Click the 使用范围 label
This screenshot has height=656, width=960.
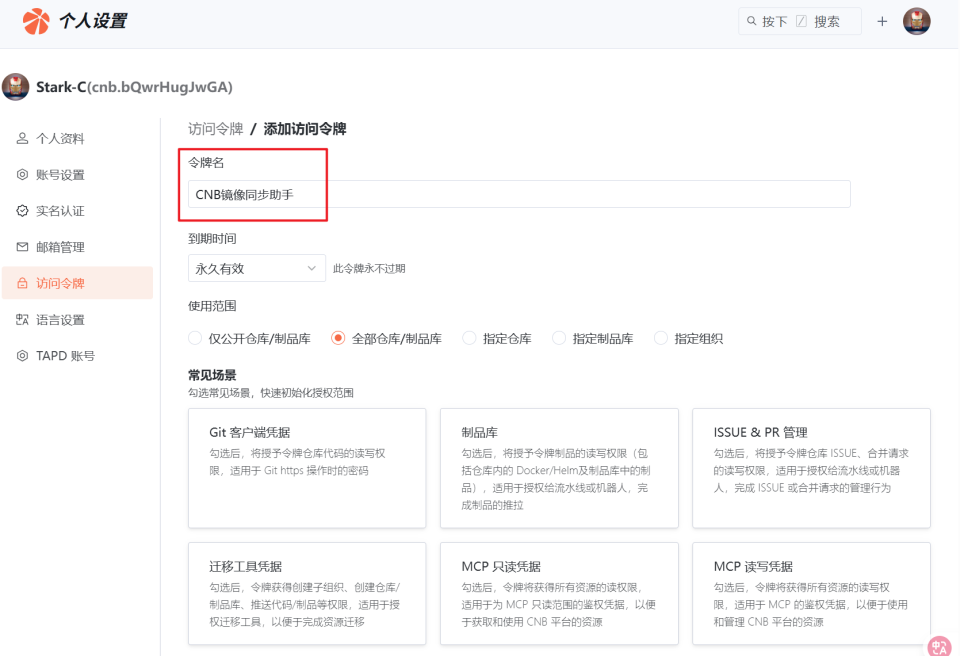(x=212, y=306)
